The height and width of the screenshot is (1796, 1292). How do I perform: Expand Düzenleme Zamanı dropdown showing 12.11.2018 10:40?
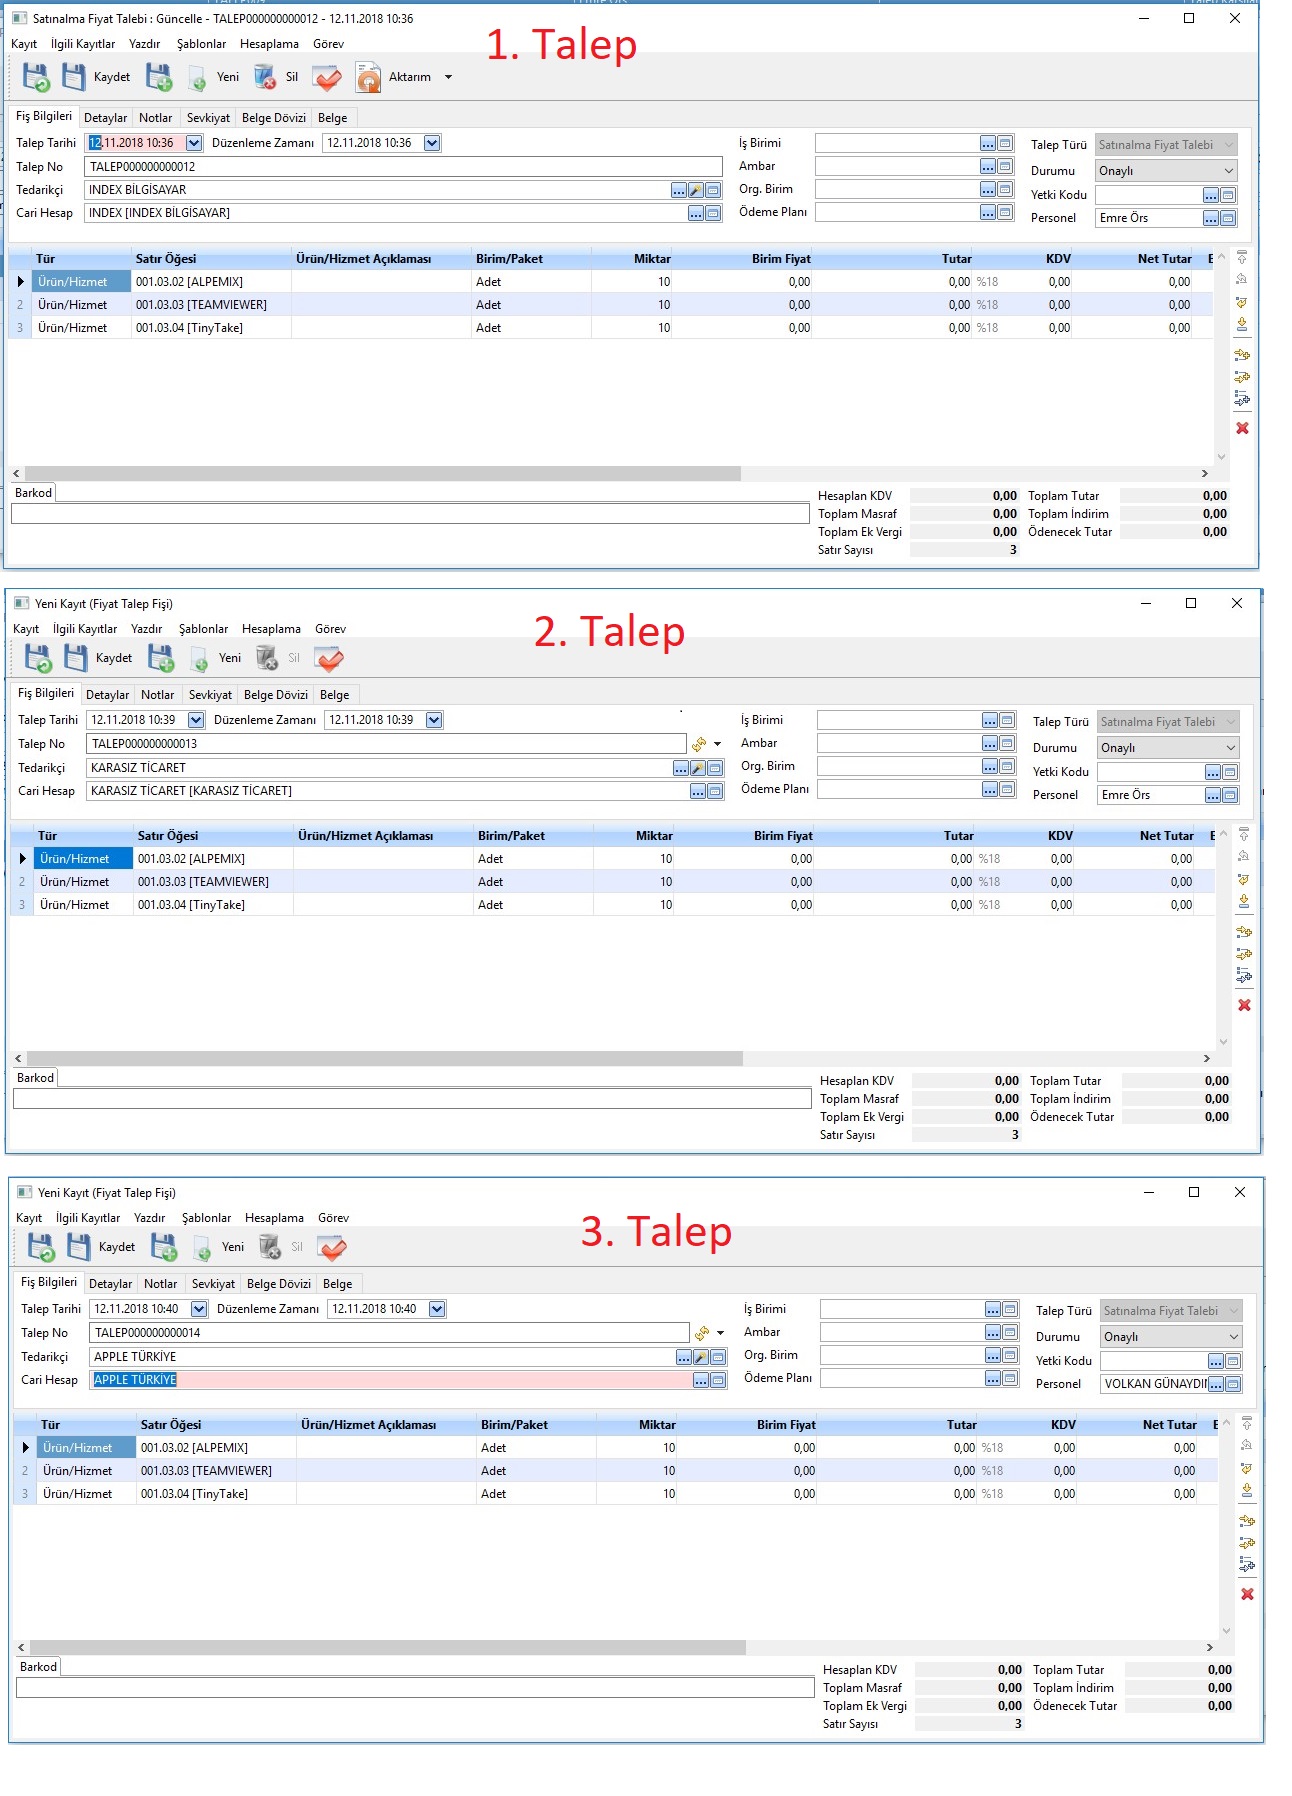pyautogui.click(x=437, y=1309)
